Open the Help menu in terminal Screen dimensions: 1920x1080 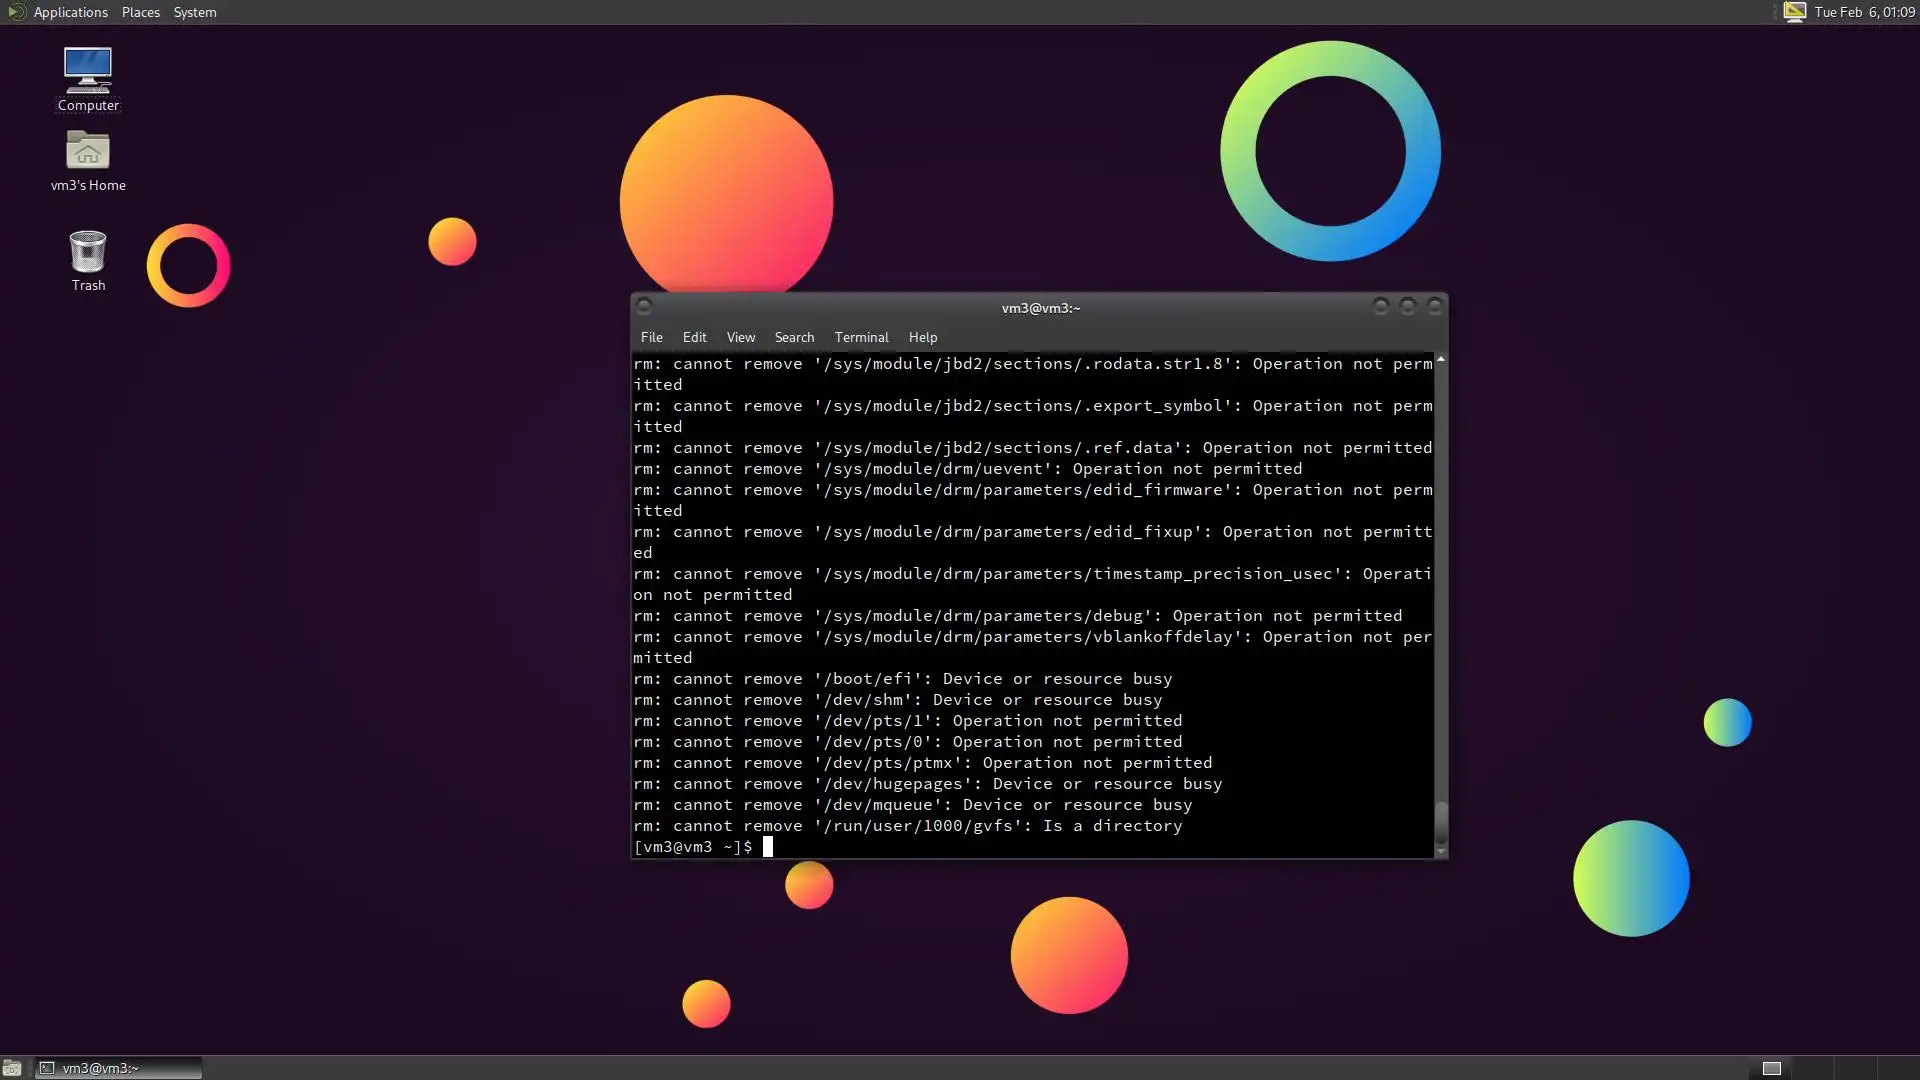click(x=922, y=337)
